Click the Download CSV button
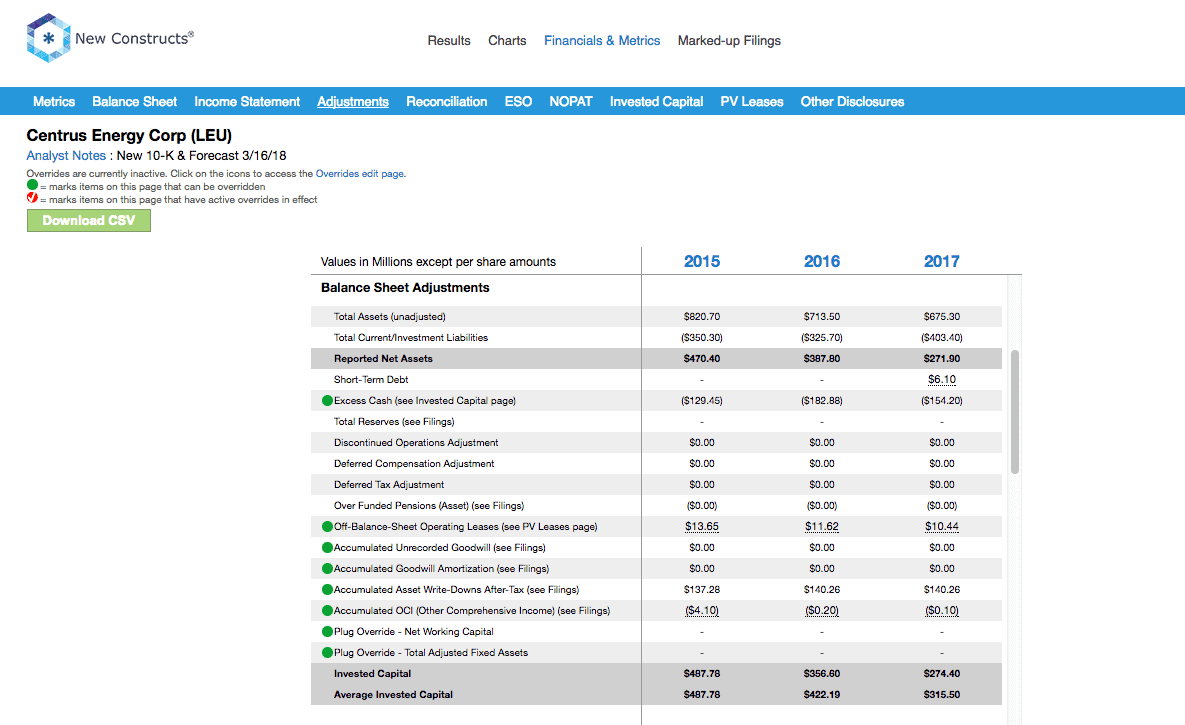Image resolution: width=1185 pixels, height=725 pixels. (x=89, y=221)
